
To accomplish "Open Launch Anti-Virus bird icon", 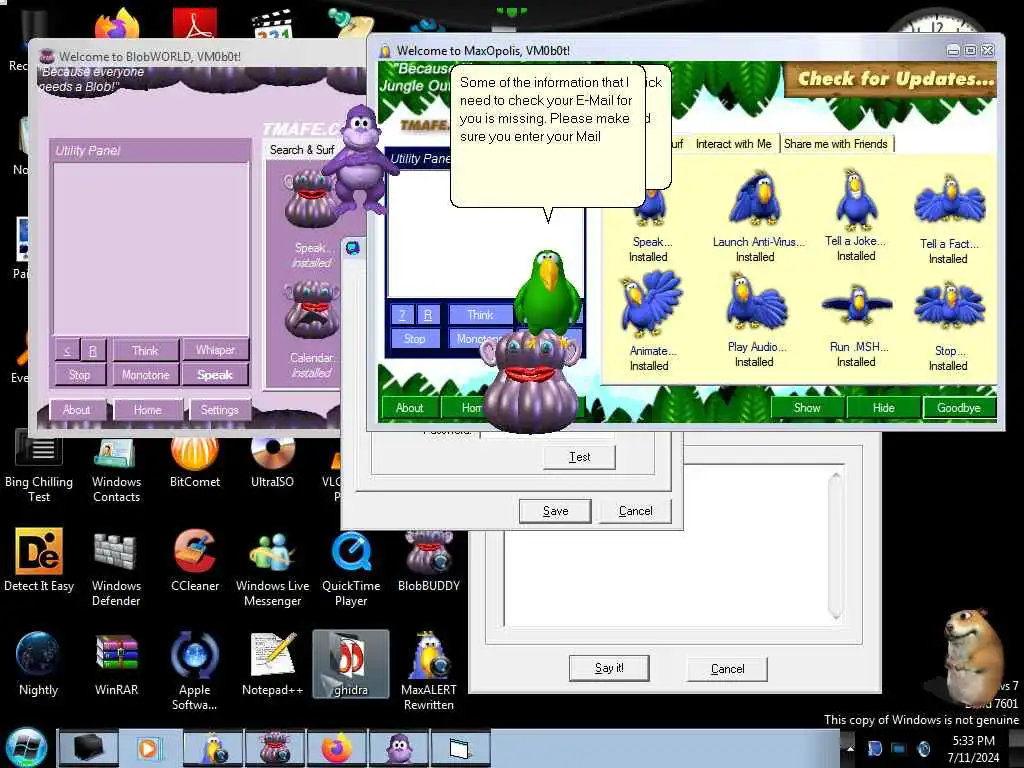I will point(756,198).
